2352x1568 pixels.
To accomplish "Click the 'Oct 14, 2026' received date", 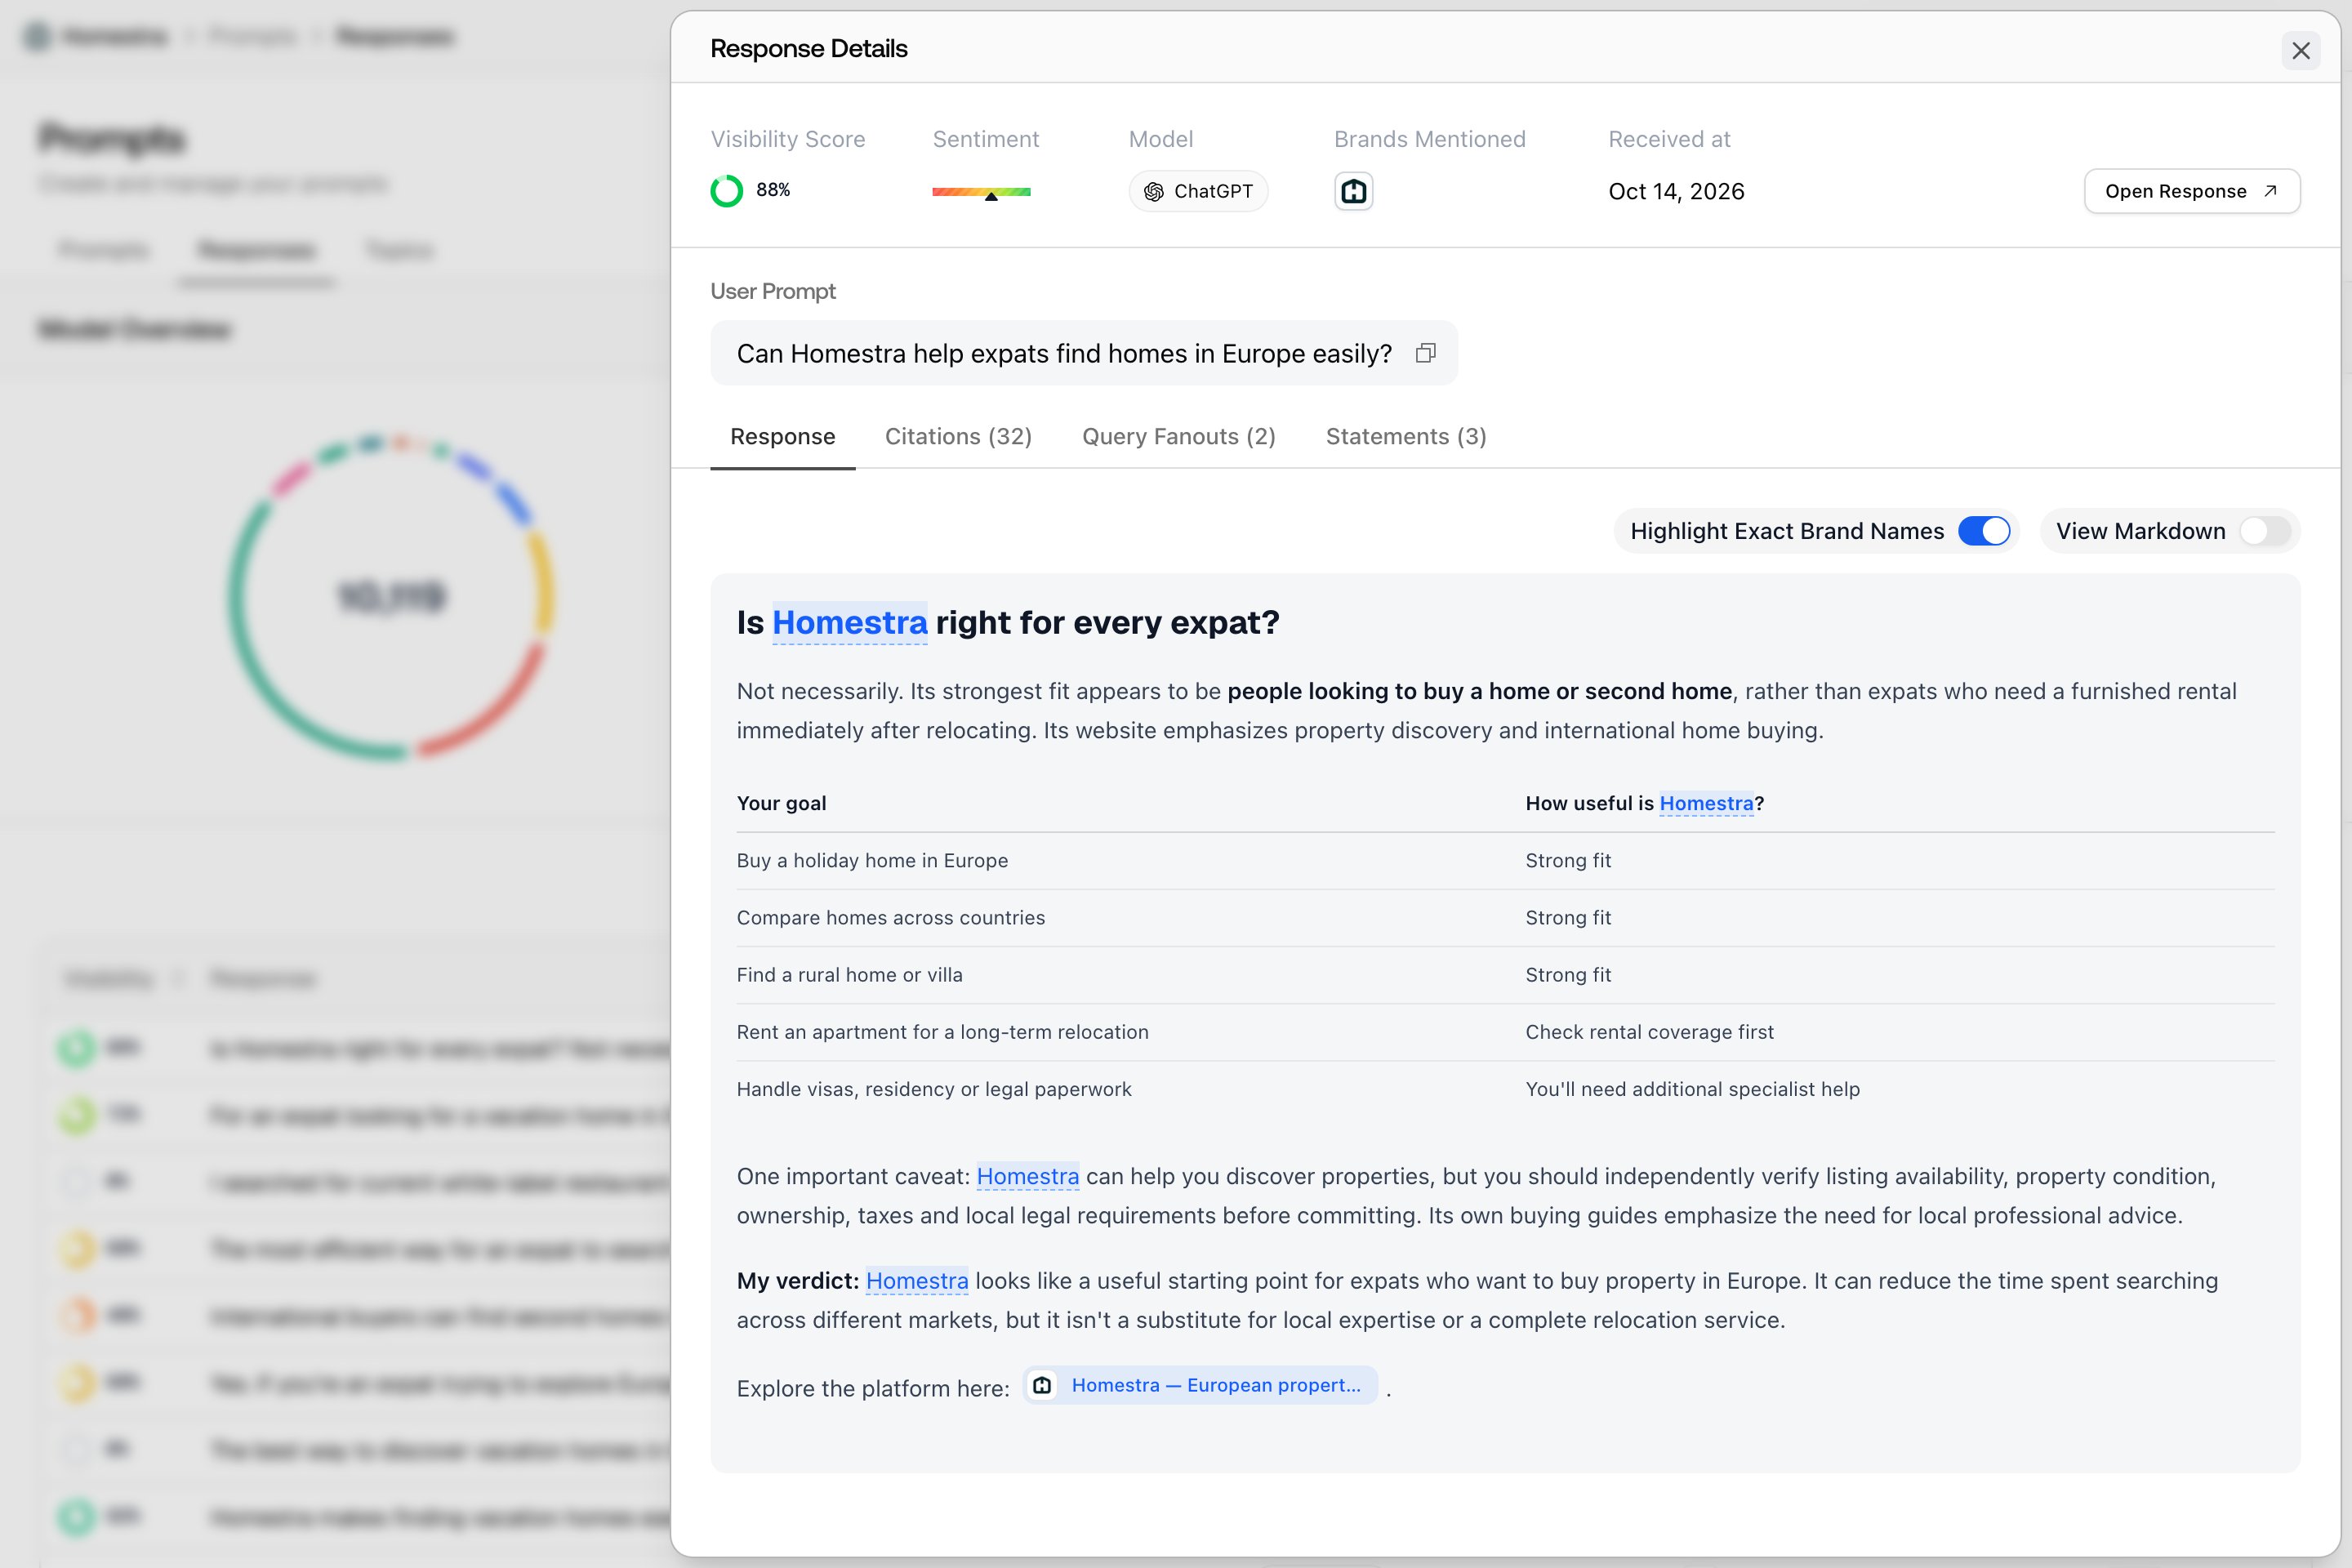I will pos(1676,191).
